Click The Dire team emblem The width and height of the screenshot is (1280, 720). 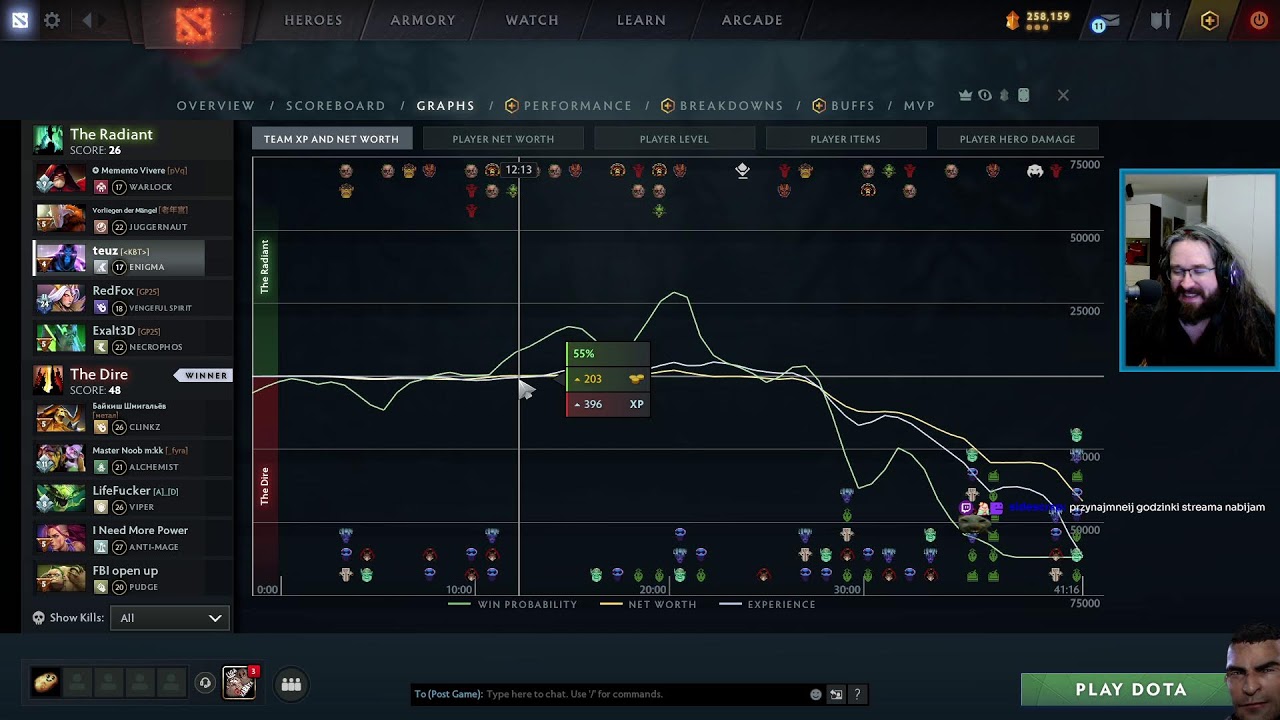pos(48,380)
